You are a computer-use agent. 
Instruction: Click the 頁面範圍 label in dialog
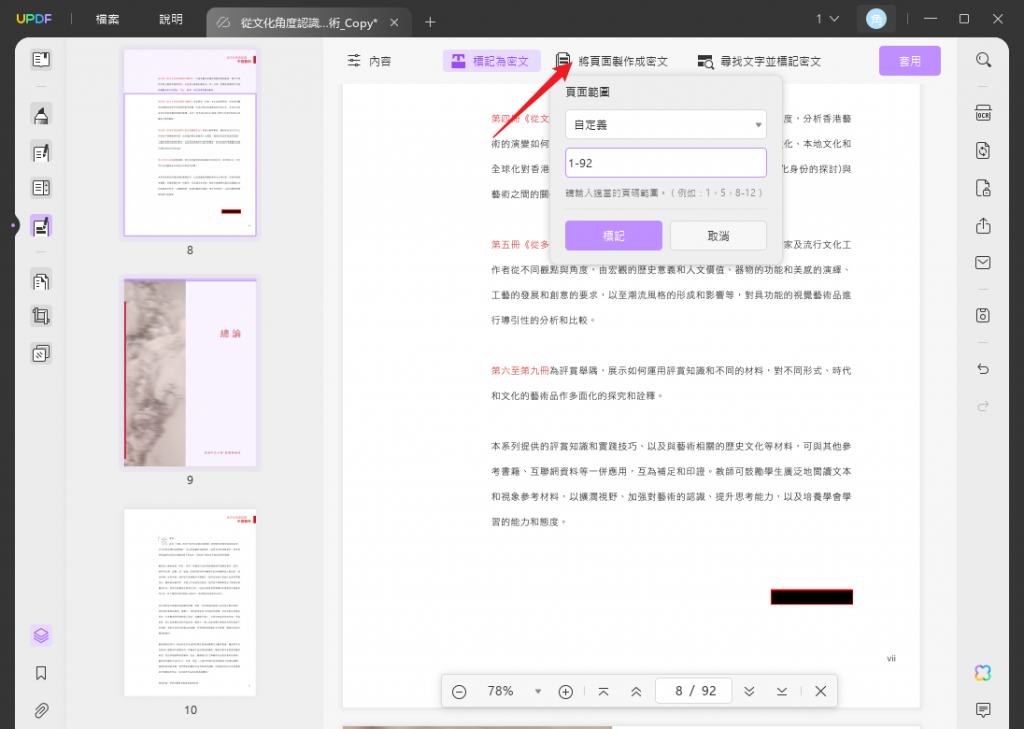(x=588, y=92)
